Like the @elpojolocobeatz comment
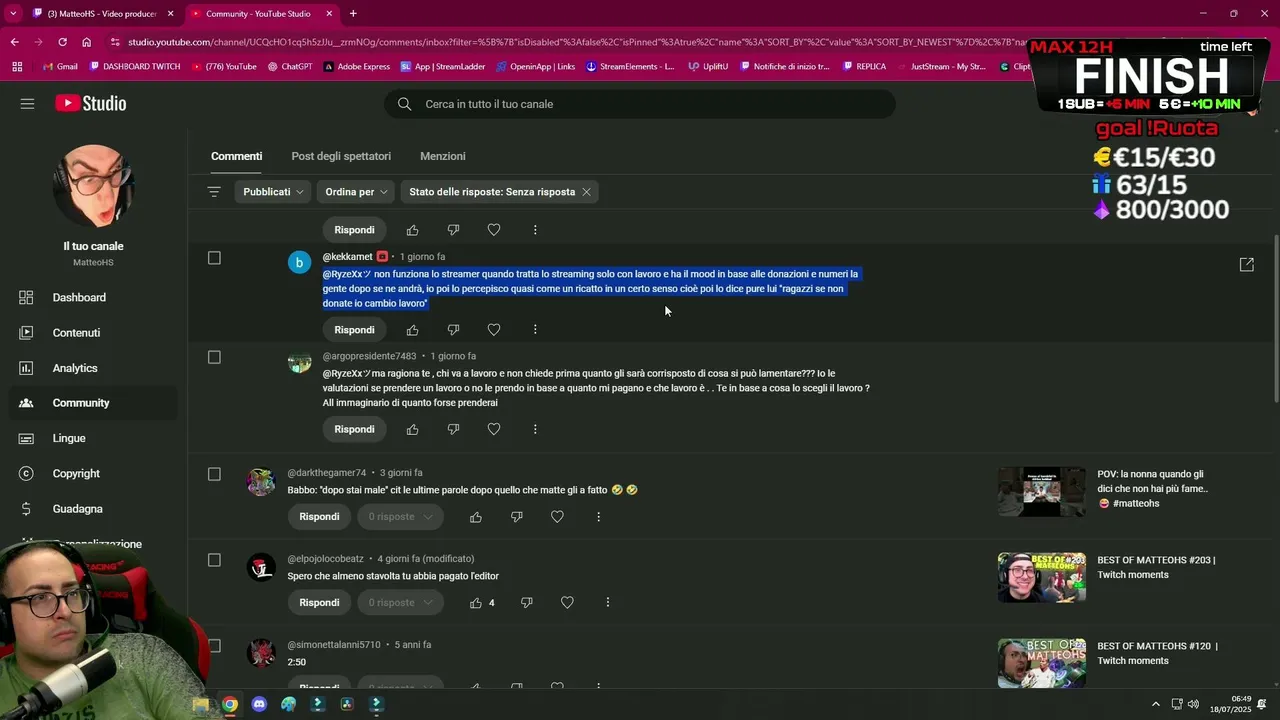 [x=476, y=603]
